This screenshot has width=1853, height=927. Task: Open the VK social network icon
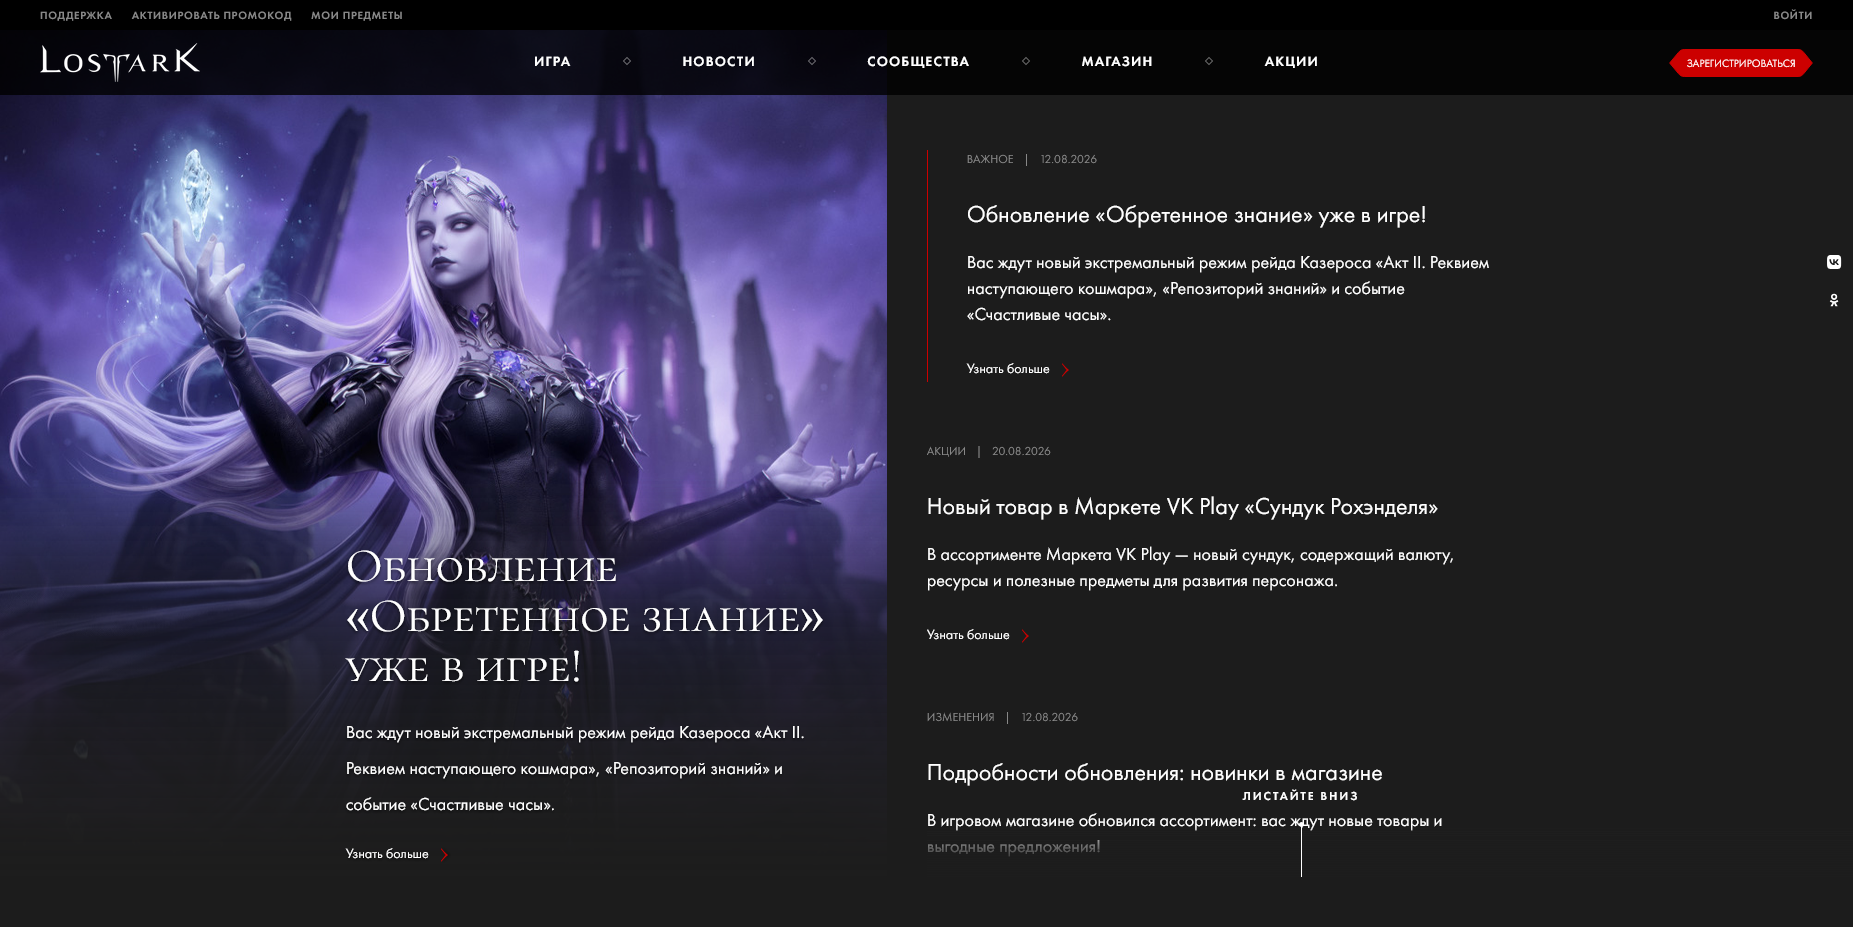1834,262
